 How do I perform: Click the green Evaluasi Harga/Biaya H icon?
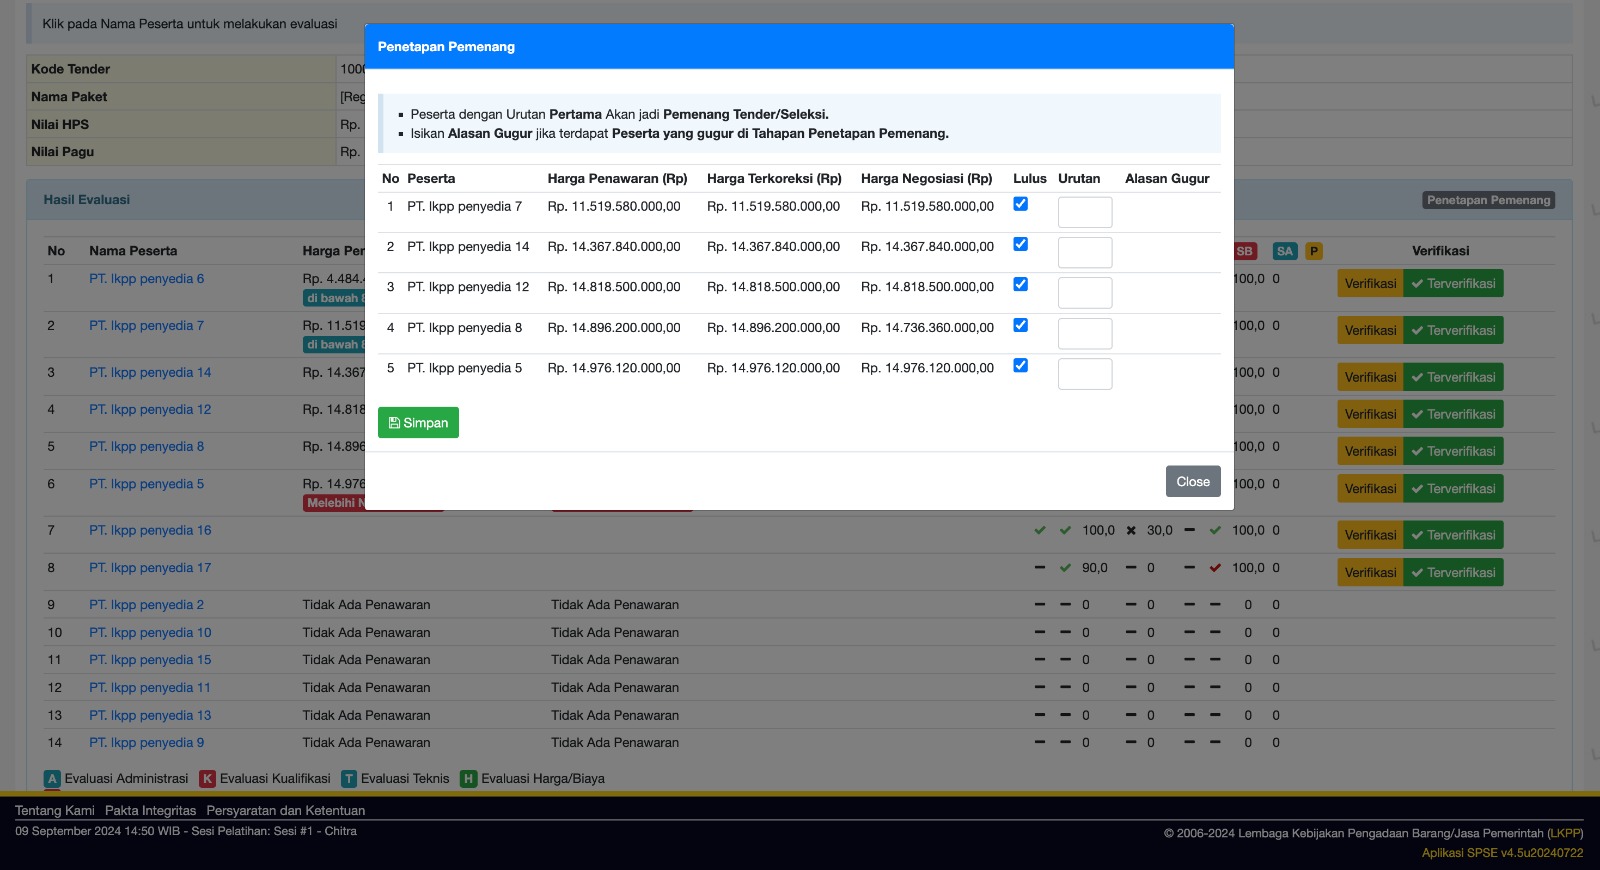pyautogui.click(x=468, y=779)
